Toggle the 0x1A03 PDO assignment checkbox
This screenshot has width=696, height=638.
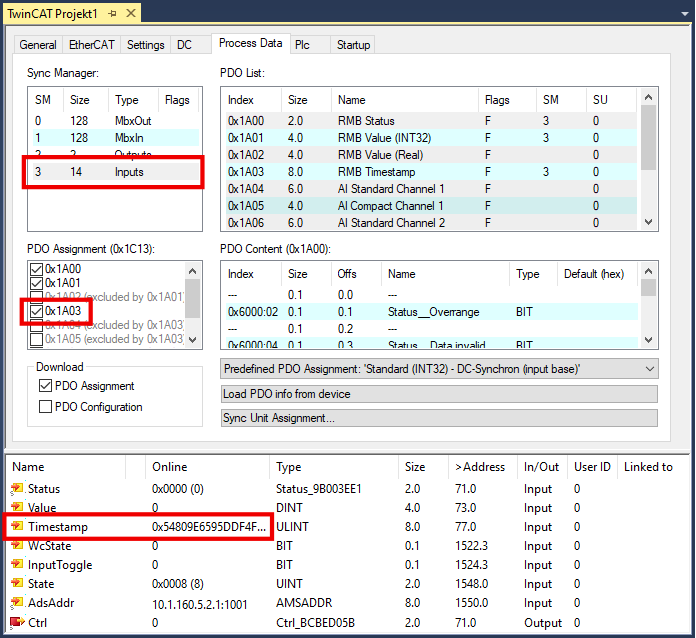[36, 311]
